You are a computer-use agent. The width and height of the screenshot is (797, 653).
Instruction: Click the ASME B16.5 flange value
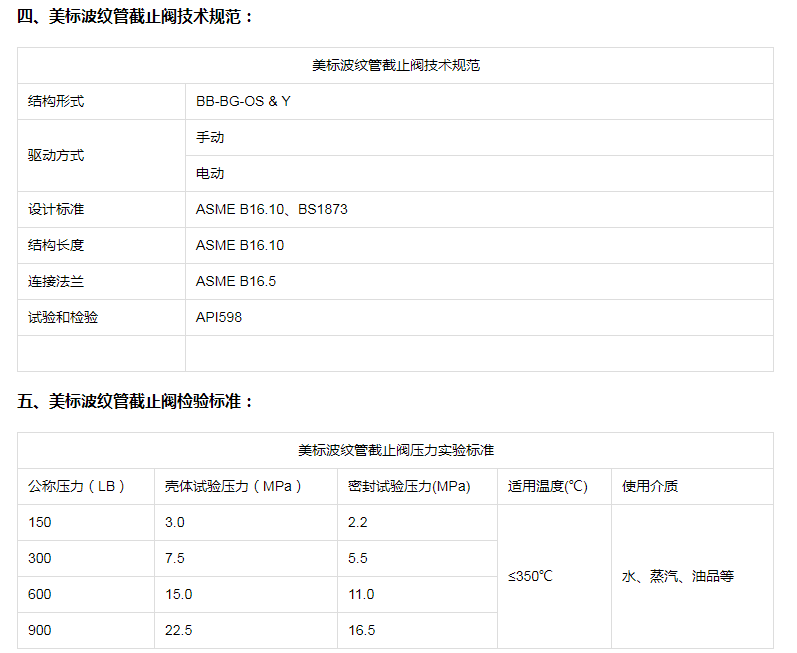coord(236,282)
